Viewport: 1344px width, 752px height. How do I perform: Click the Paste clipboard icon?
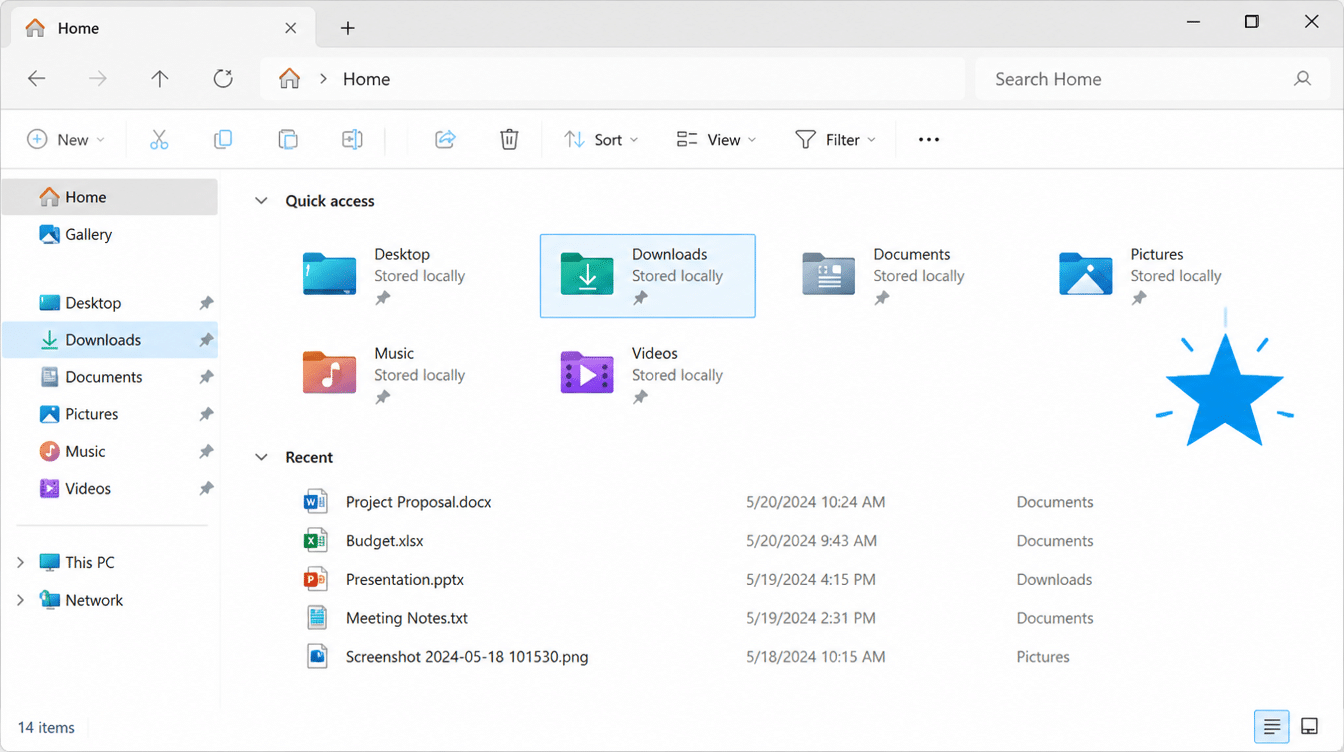coord(288,140)
